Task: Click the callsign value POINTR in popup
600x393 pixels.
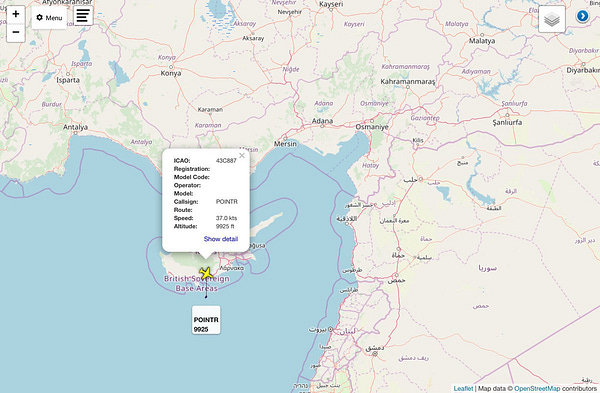Action: click(x=227, y=202)
